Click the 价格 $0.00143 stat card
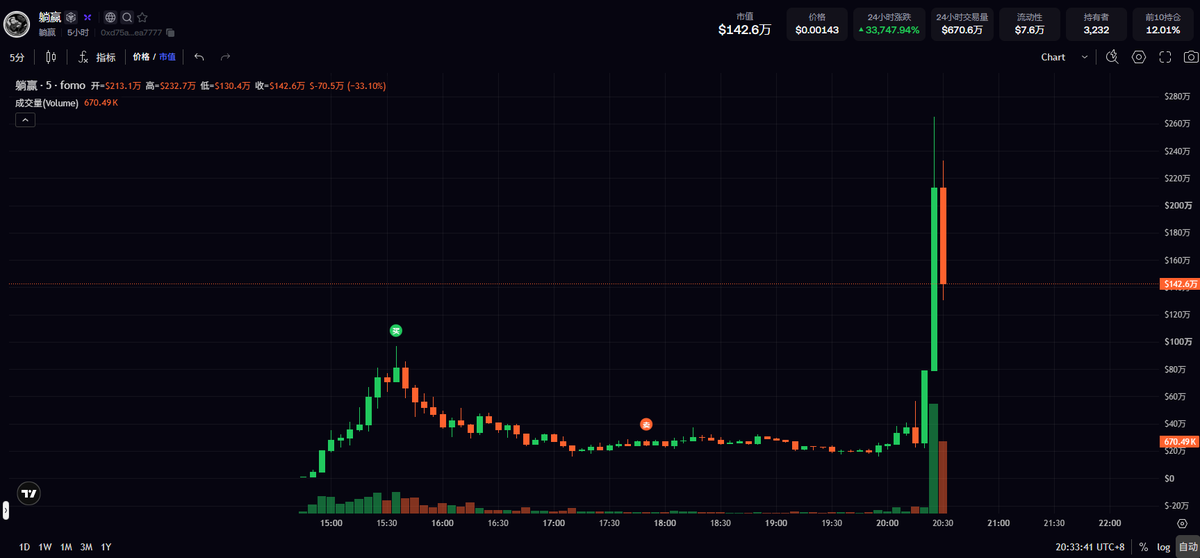This screenshot has height=558, width=1200. (x=817, y=24)
